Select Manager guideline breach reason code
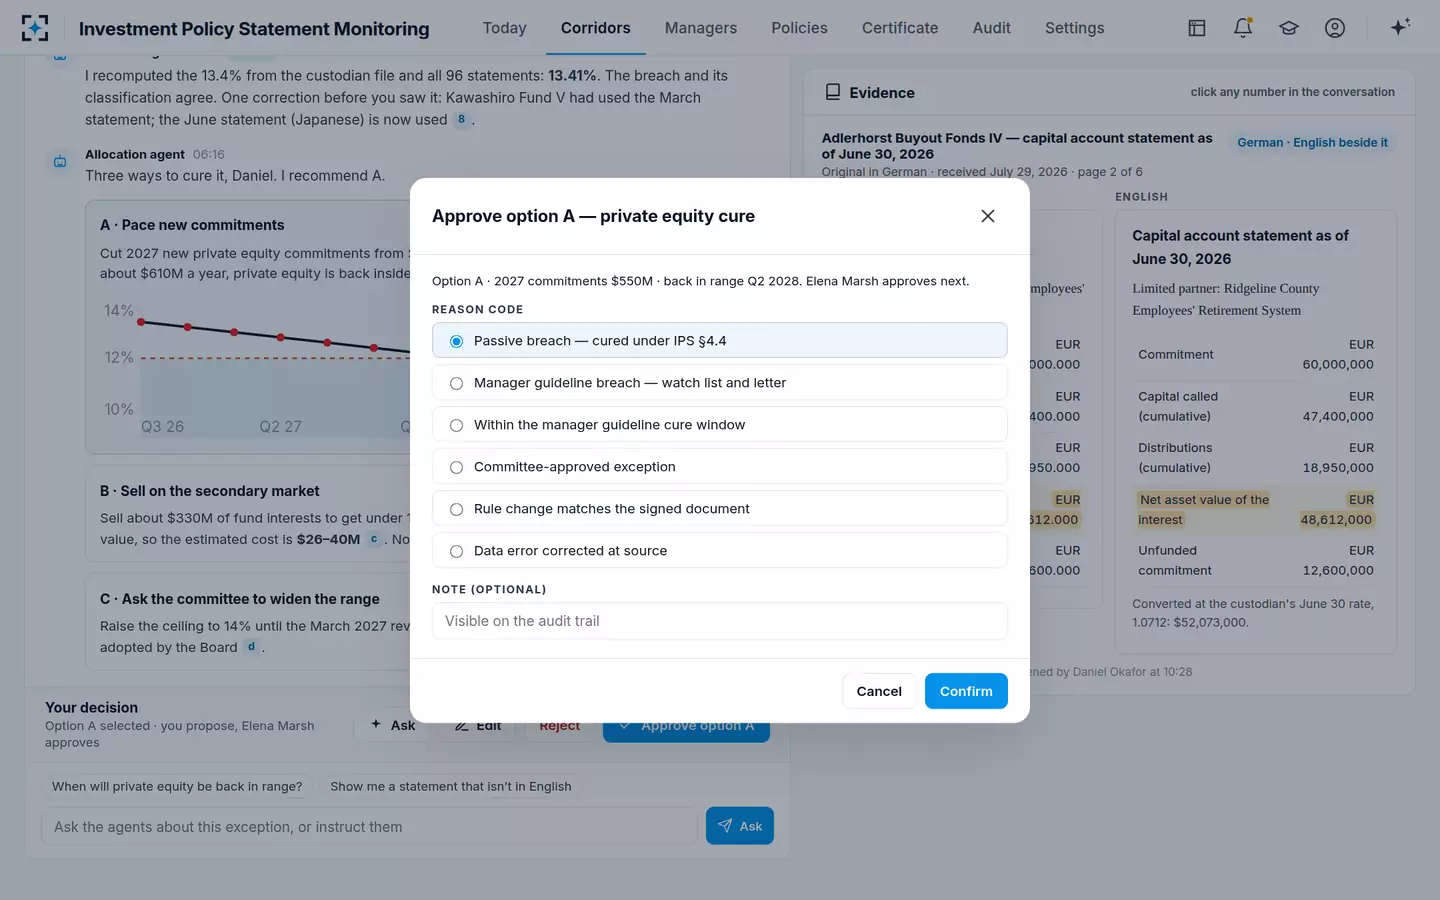 (x=719, y=383)
